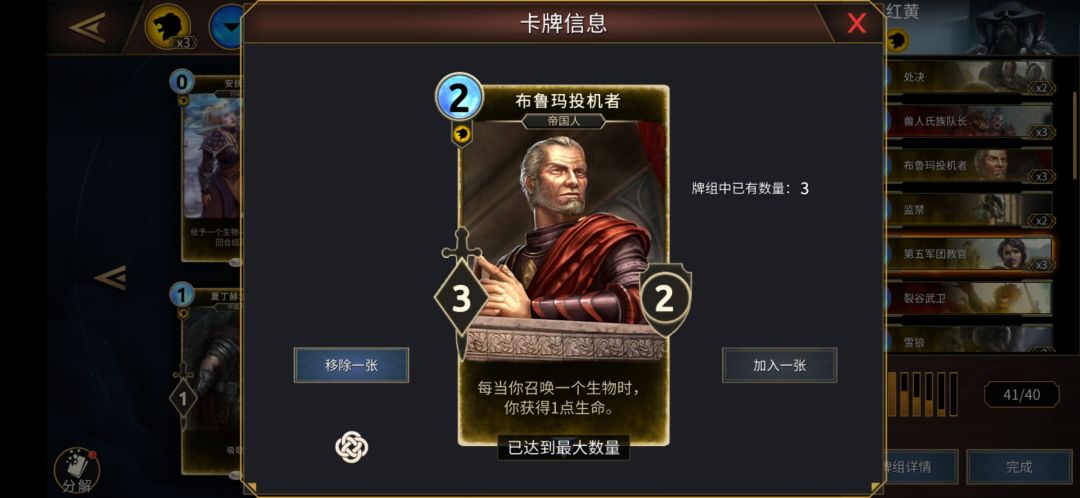Select 处决 in the deck list
Image resolution: width=1080 pixels, height=498 pixels.
click(968, 78)
